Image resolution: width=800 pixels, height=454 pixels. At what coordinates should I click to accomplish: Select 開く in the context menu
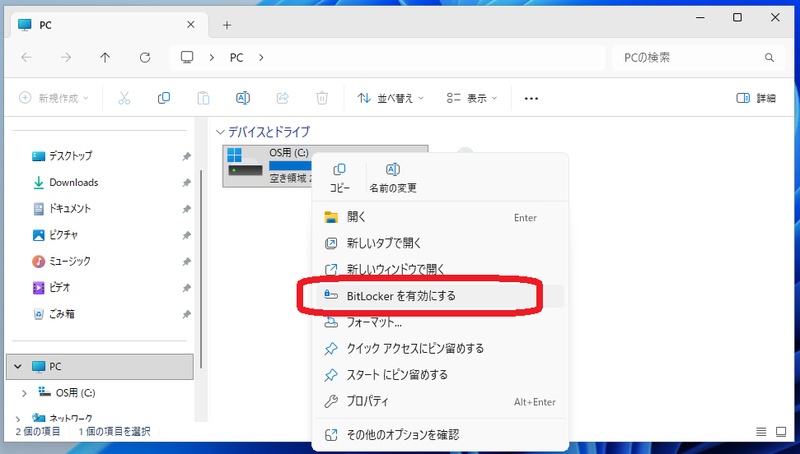(440, 217)
